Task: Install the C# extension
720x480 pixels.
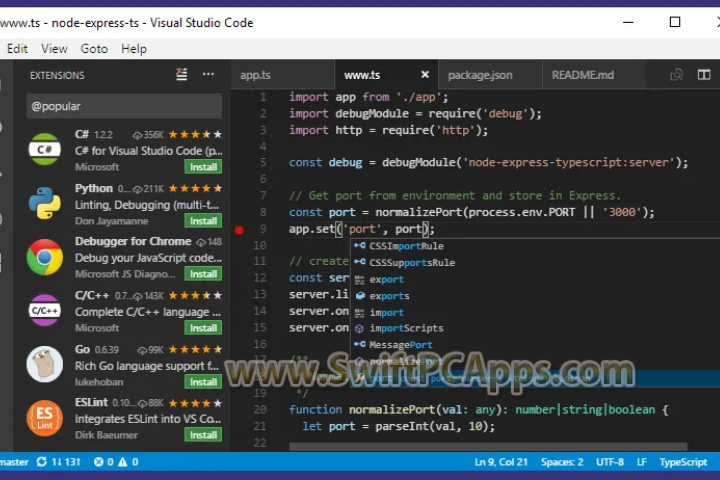Action: click(203, 167)
